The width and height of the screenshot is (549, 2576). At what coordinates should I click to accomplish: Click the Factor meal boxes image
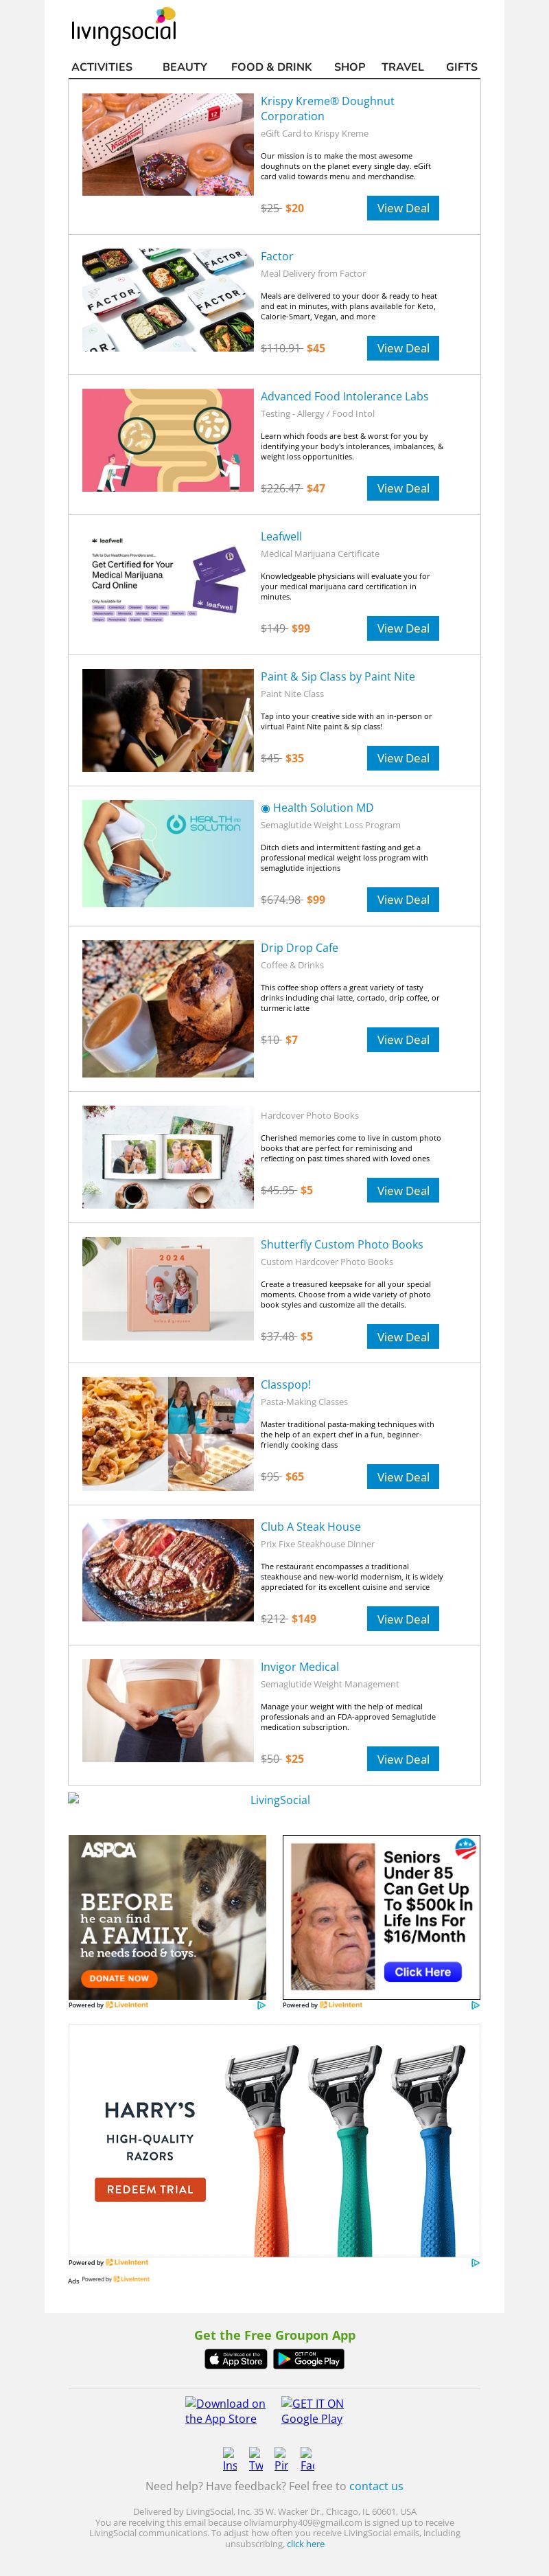[x=168, y=300]
